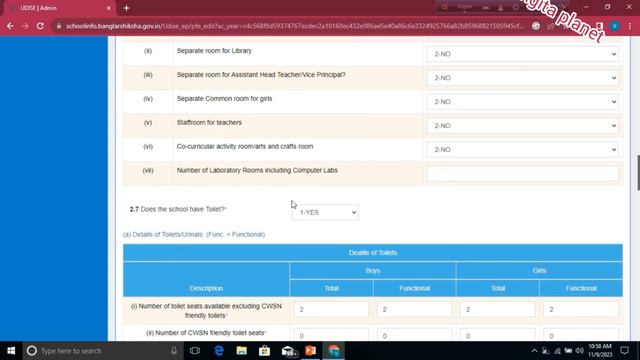640x360 pixels.
Task: Open Task View from the taskbar
Action: tap(195, 351)
